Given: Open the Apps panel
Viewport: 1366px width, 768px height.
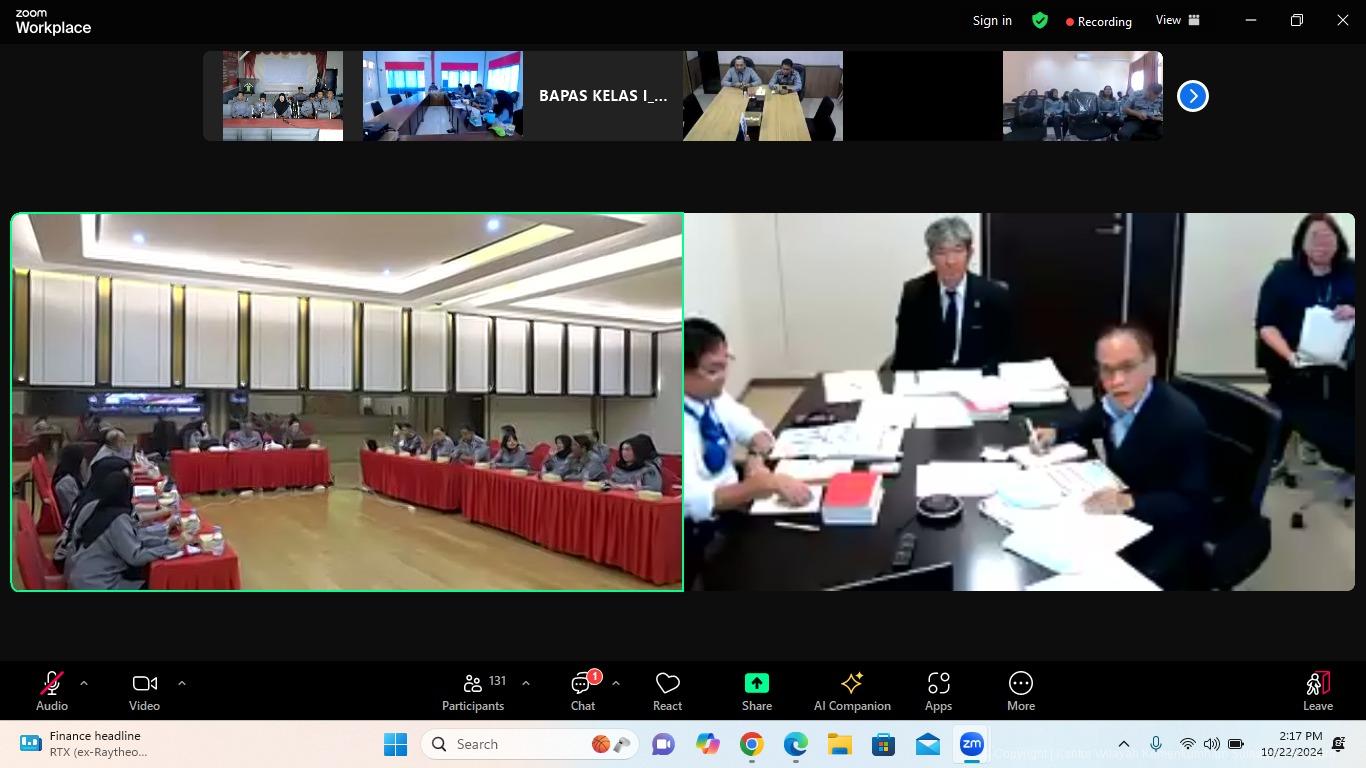Looking at the screenshot, I should [938, 691].
